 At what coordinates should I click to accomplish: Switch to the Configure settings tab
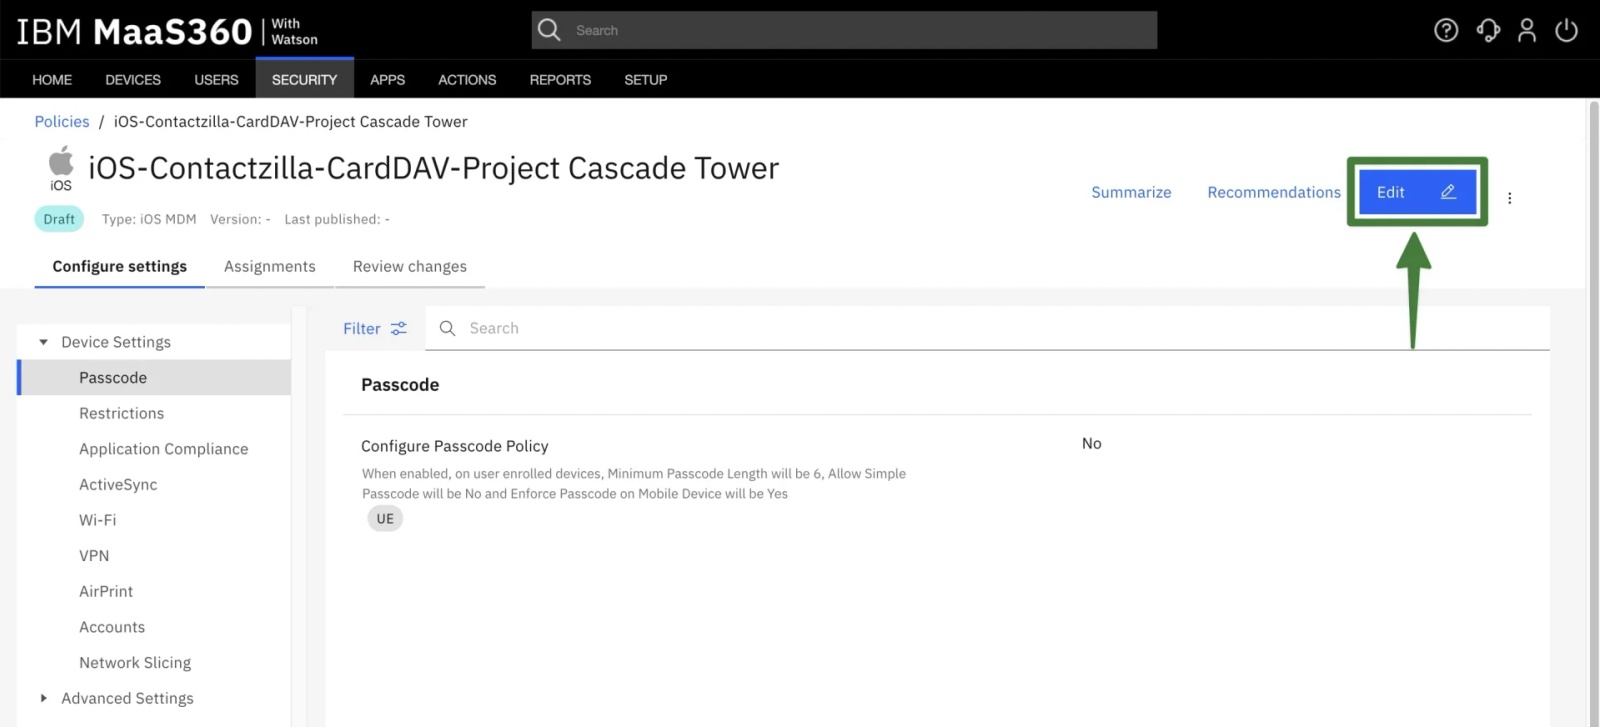119,266
